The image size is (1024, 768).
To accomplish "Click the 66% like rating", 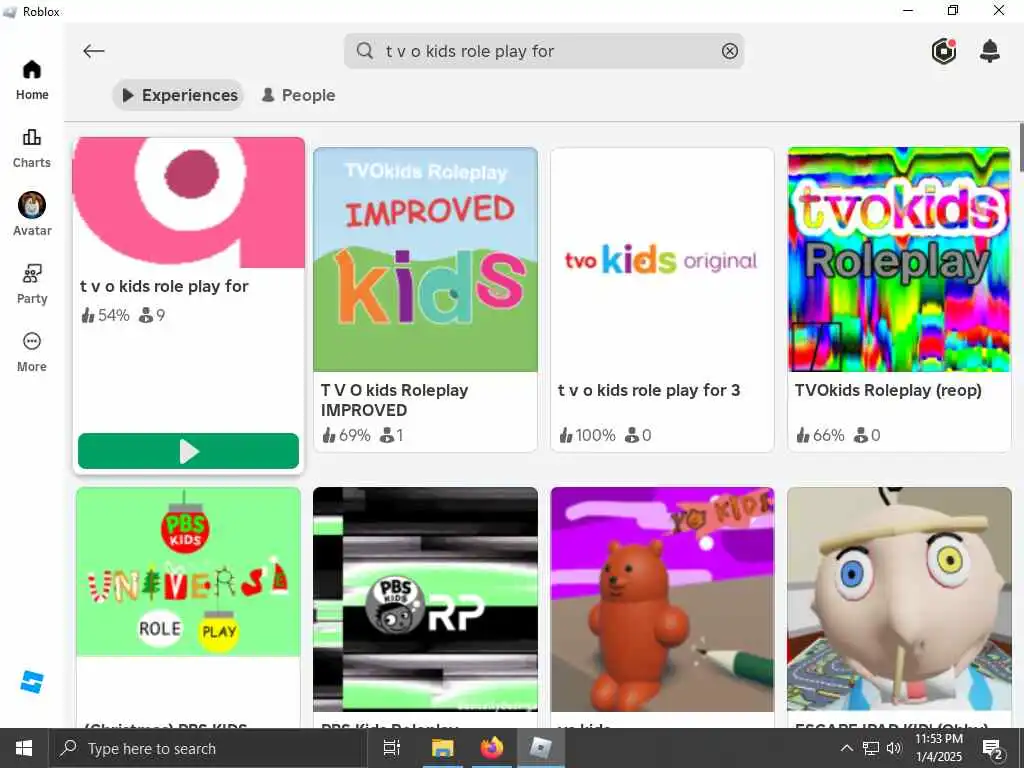I will click(820, 435).
